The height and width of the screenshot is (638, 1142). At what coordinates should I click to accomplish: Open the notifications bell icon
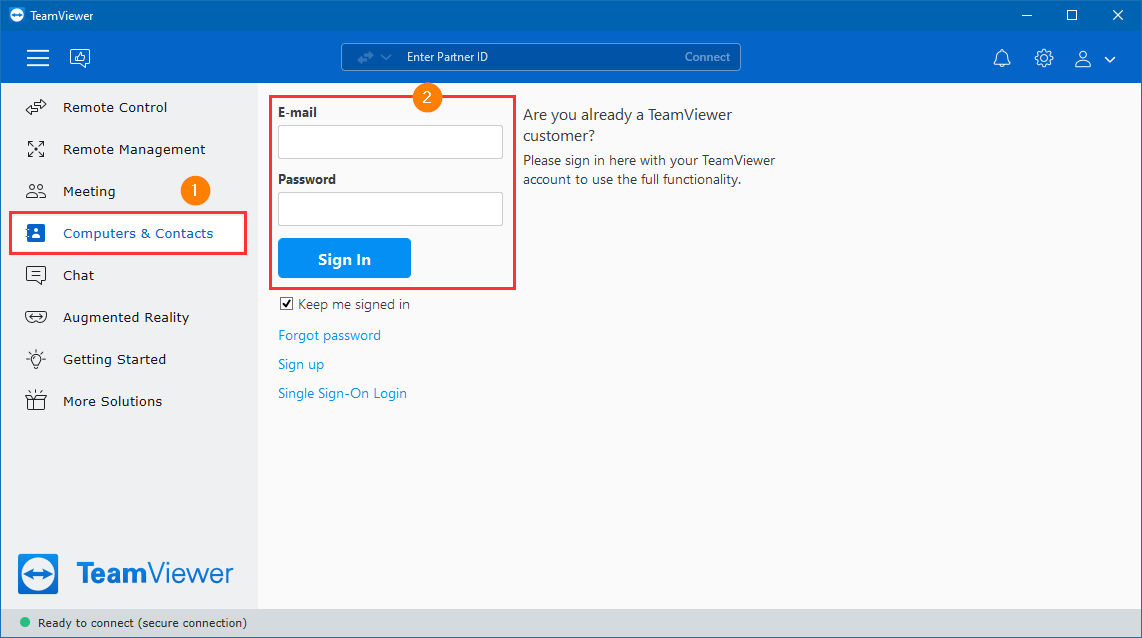coord(1002,58)
